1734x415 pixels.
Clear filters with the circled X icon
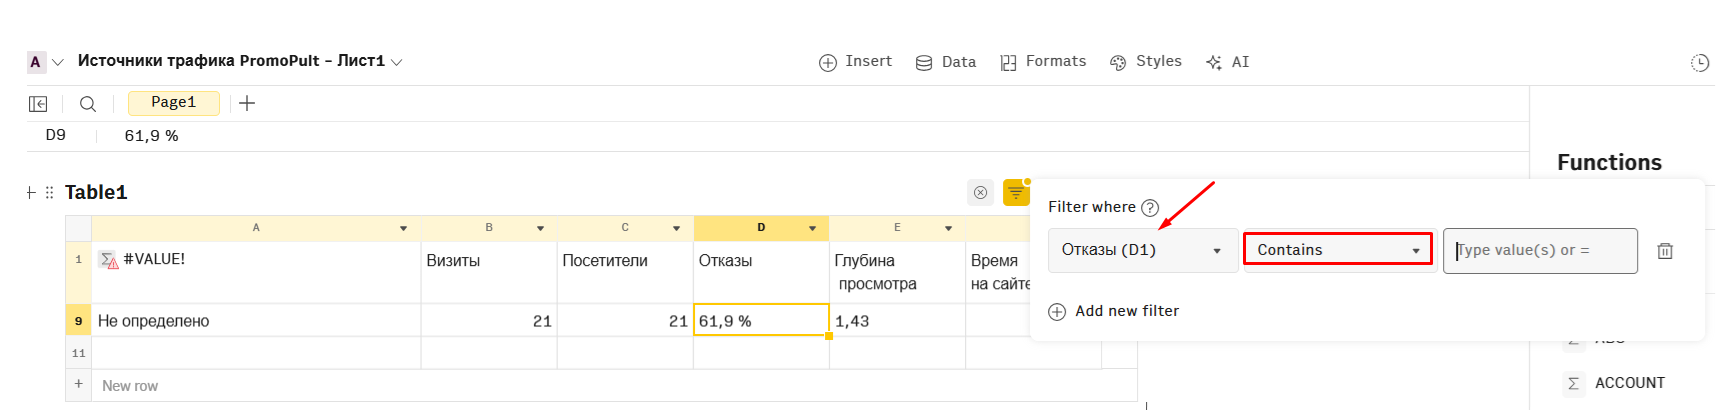[980, 192]
